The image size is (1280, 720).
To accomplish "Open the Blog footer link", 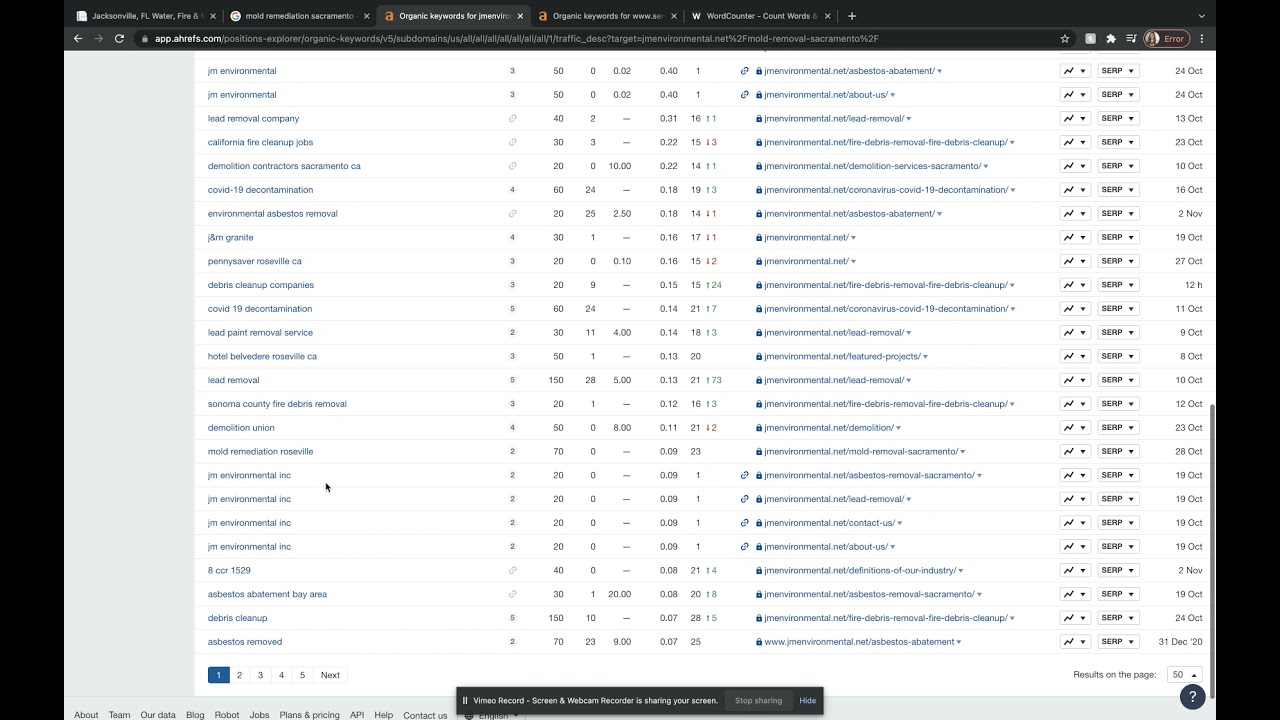I will [195, 715].
